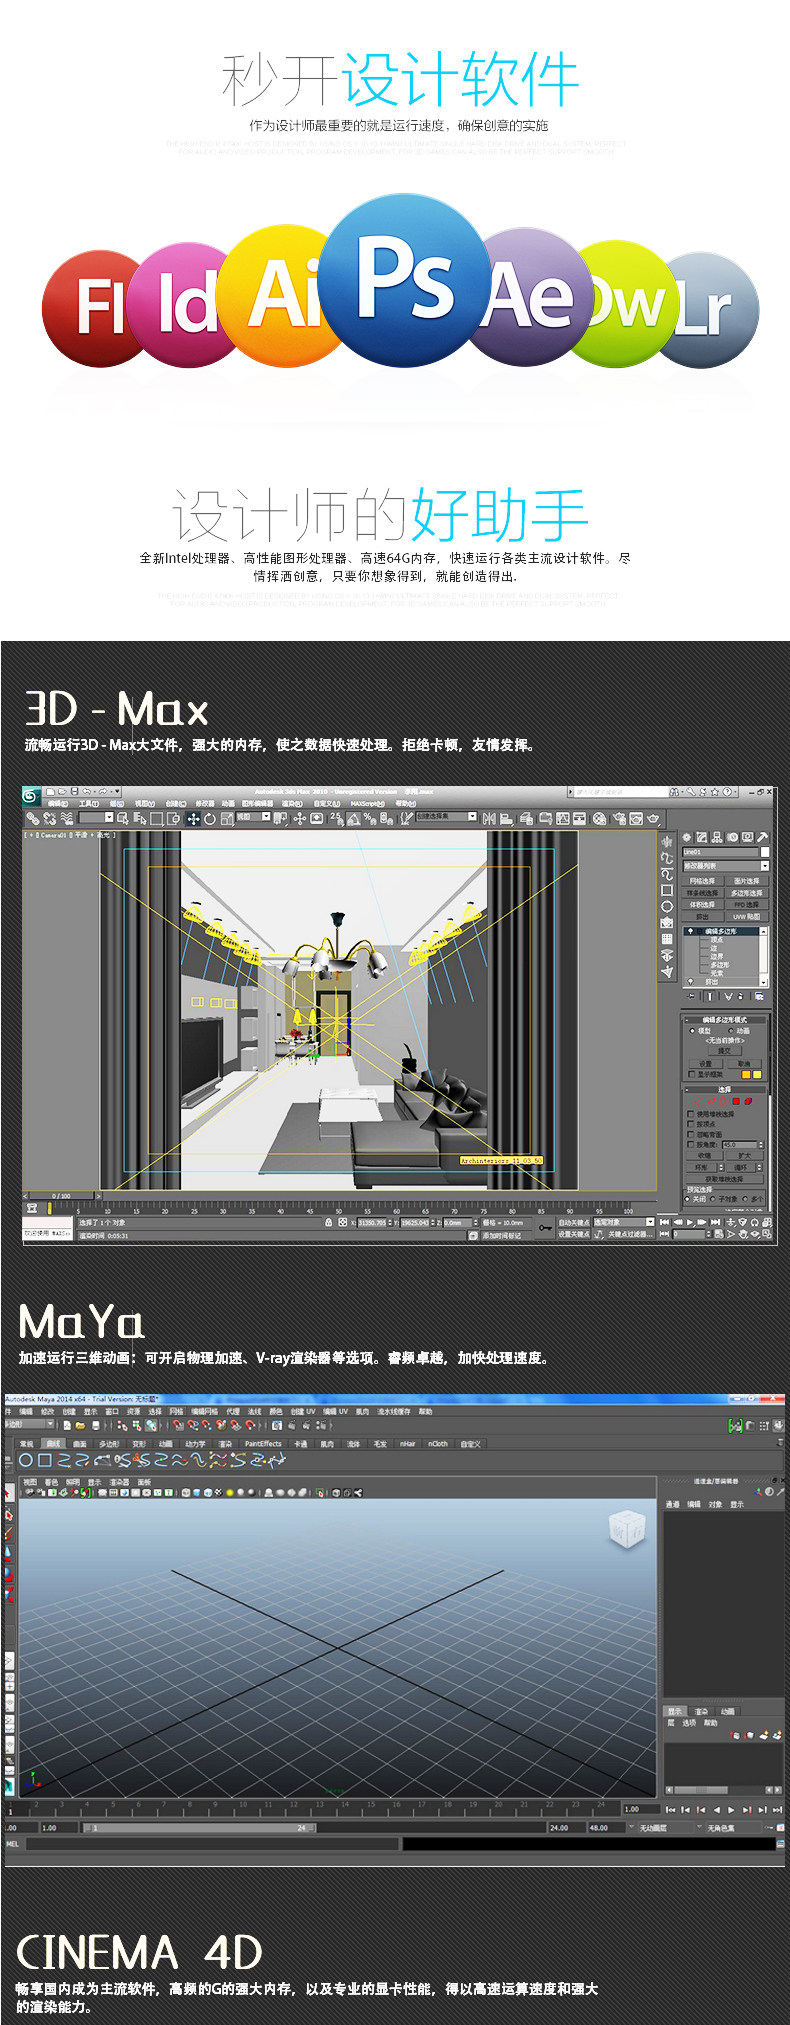Open the 创建 menu in Maya menu bar
This screenshot has height=2025, width=790.
(x=69, y=1411)
